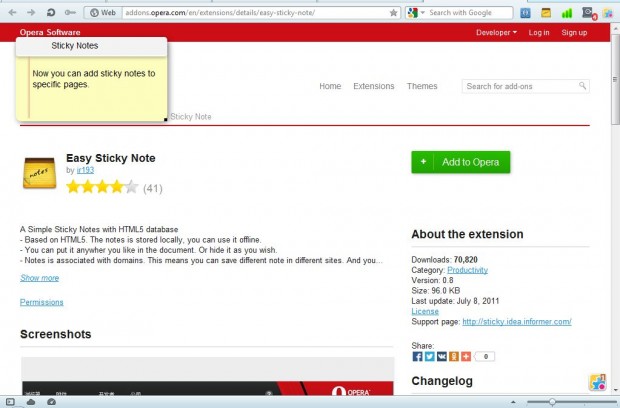
Task: Open the Sign up link
Action: 574,32
